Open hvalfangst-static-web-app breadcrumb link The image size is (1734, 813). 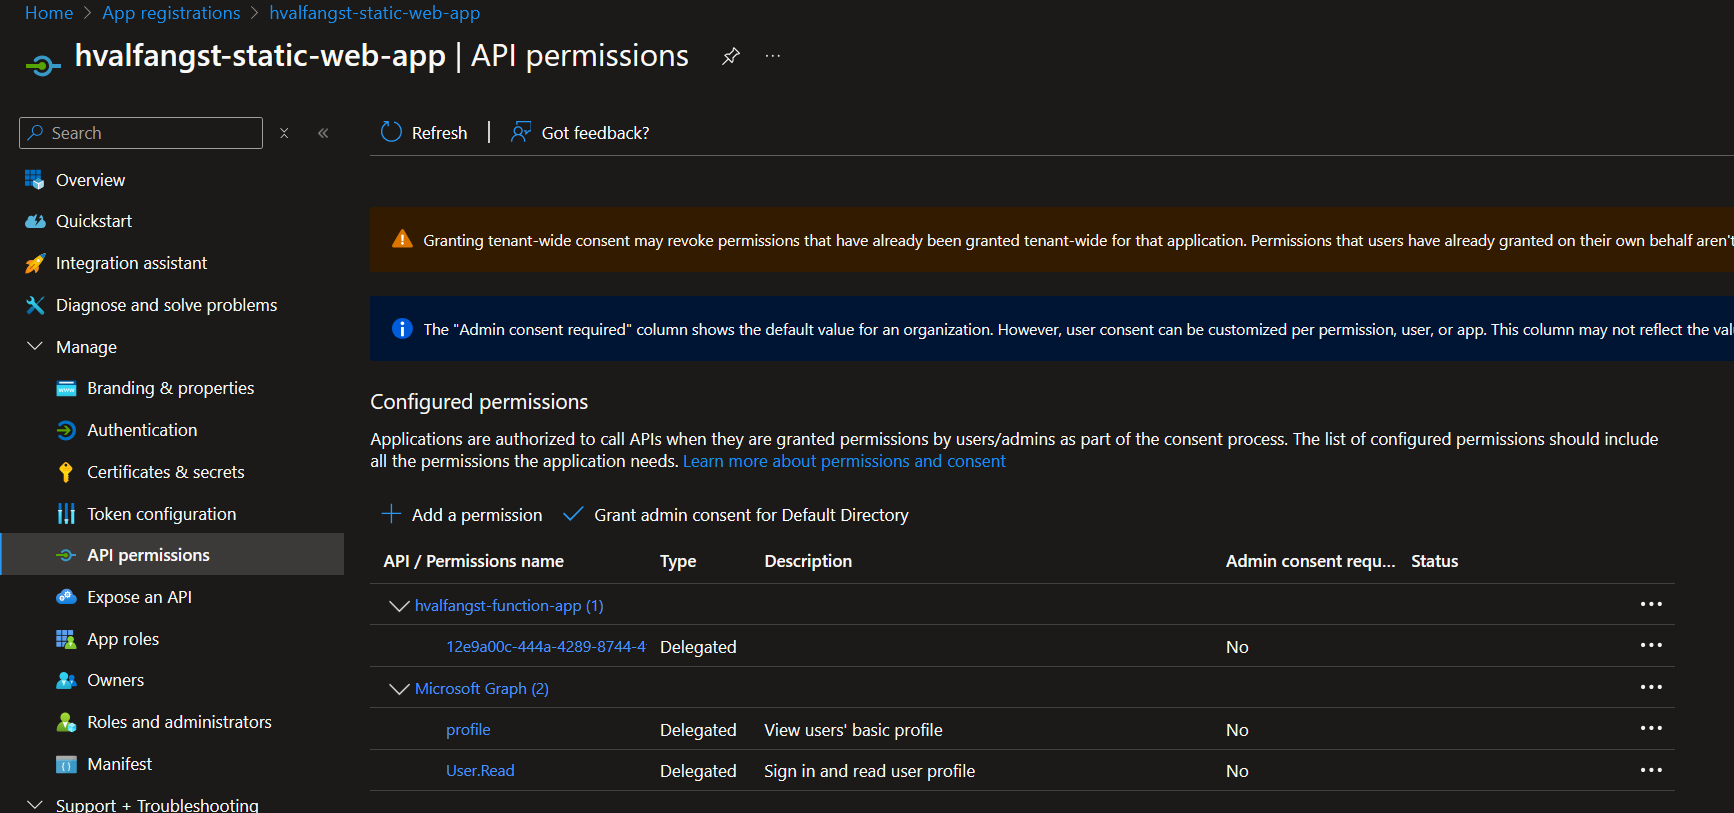click(x=375, y=13)
